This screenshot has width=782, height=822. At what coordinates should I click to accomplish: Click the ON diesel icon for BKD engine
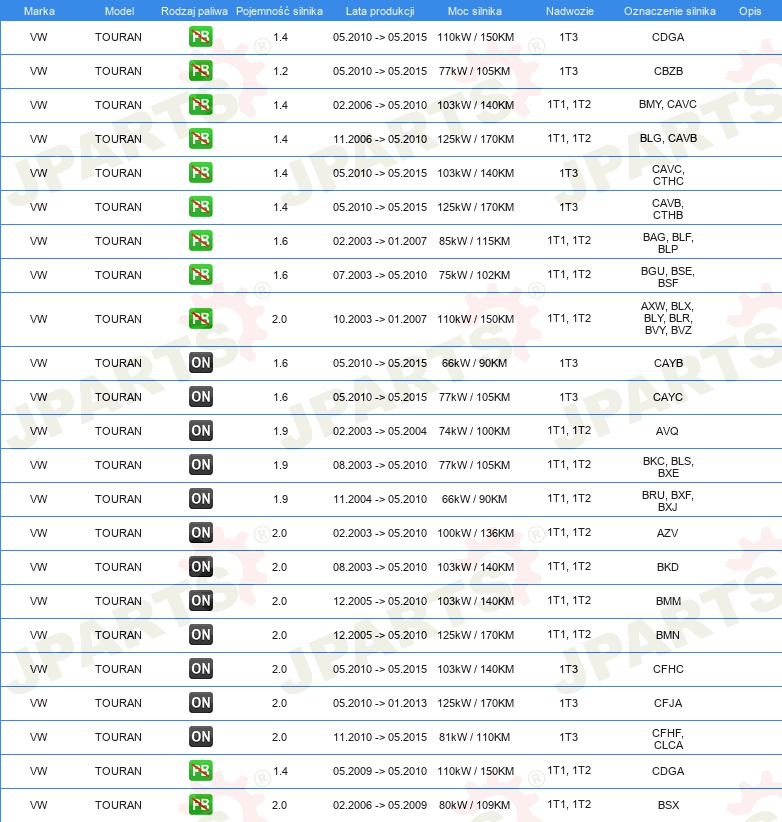[x=201, y=567]
